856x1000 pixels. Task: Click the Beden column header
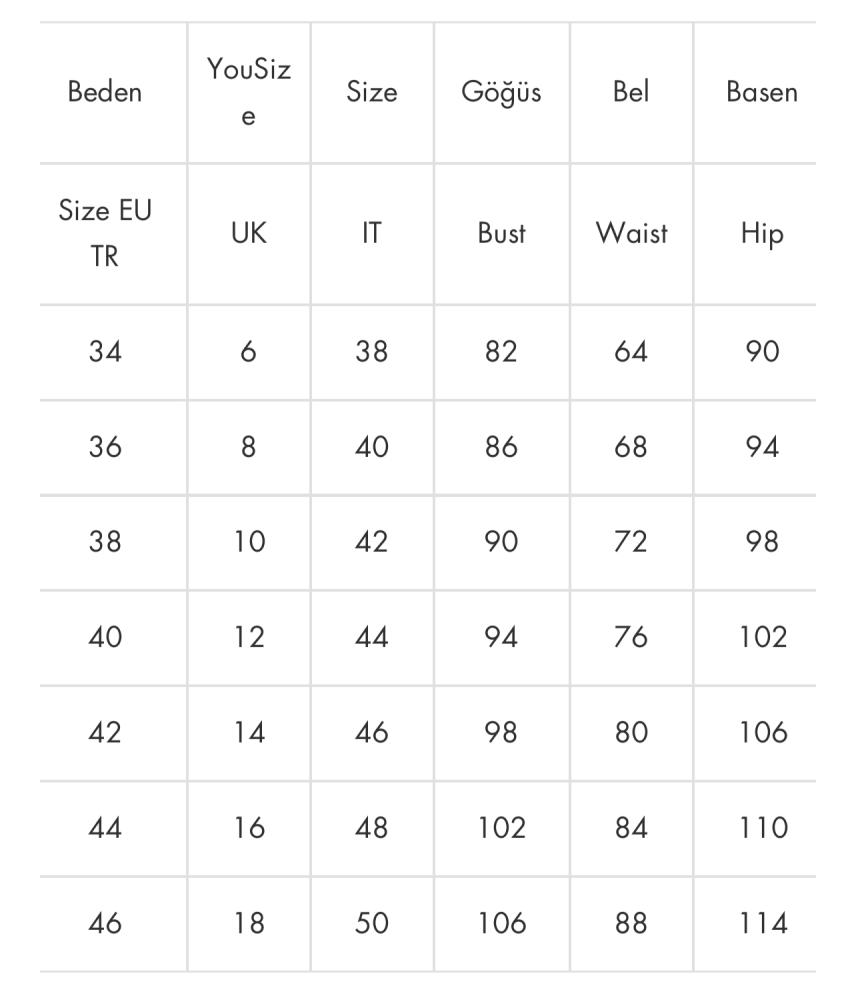coord(105,92)
